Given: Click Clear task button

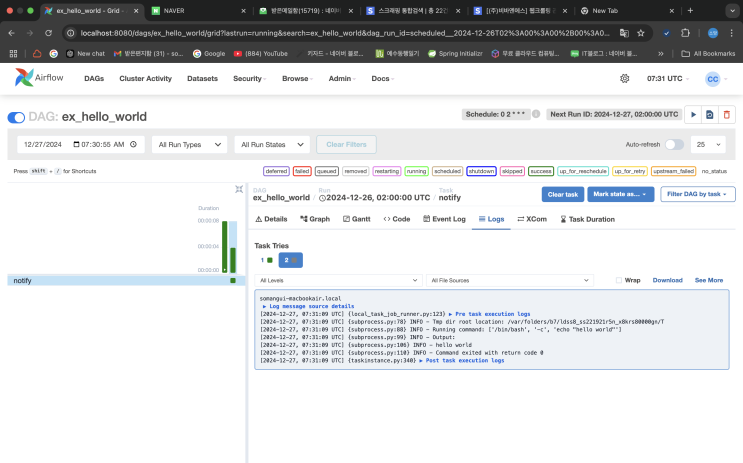Looking at the screenshot, I should (562, 194).
